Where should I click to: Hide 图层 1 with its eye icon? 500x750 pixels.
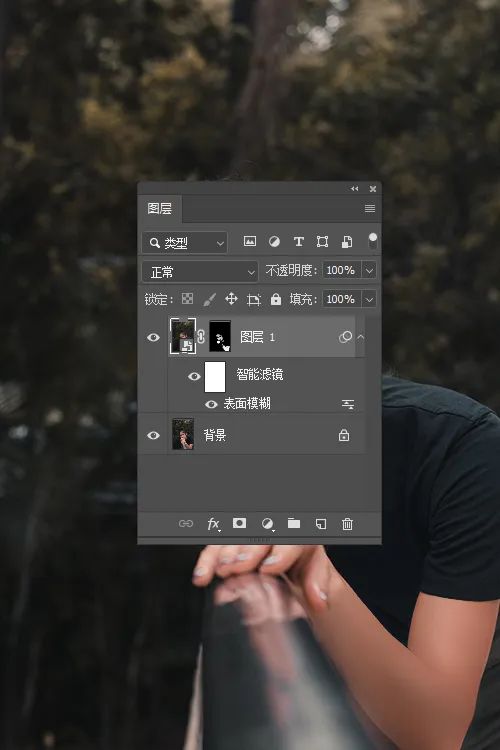(153, 337)
